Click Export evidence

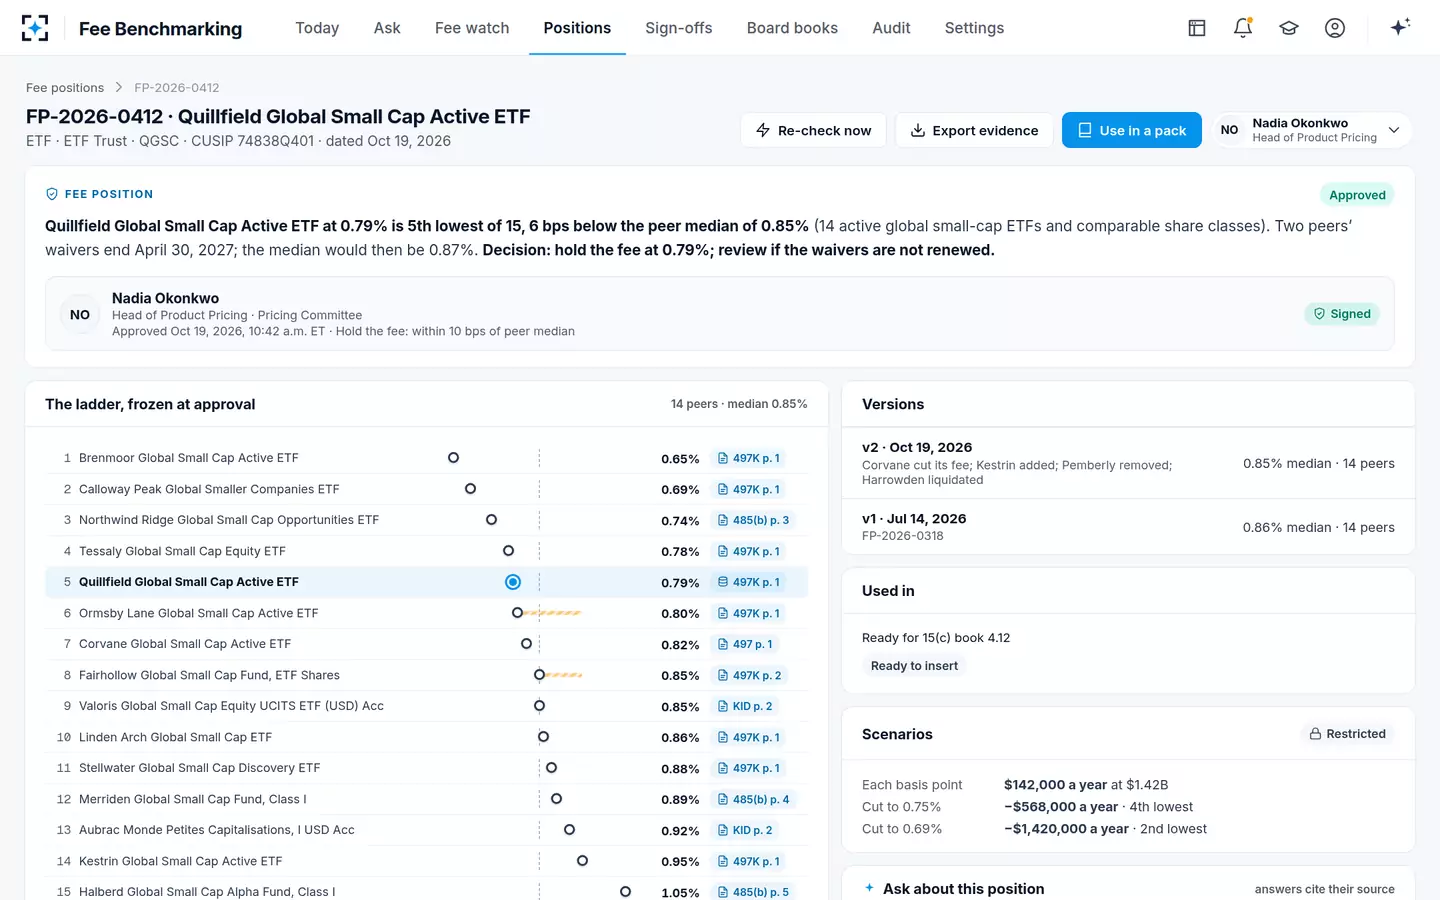[974, 130]
